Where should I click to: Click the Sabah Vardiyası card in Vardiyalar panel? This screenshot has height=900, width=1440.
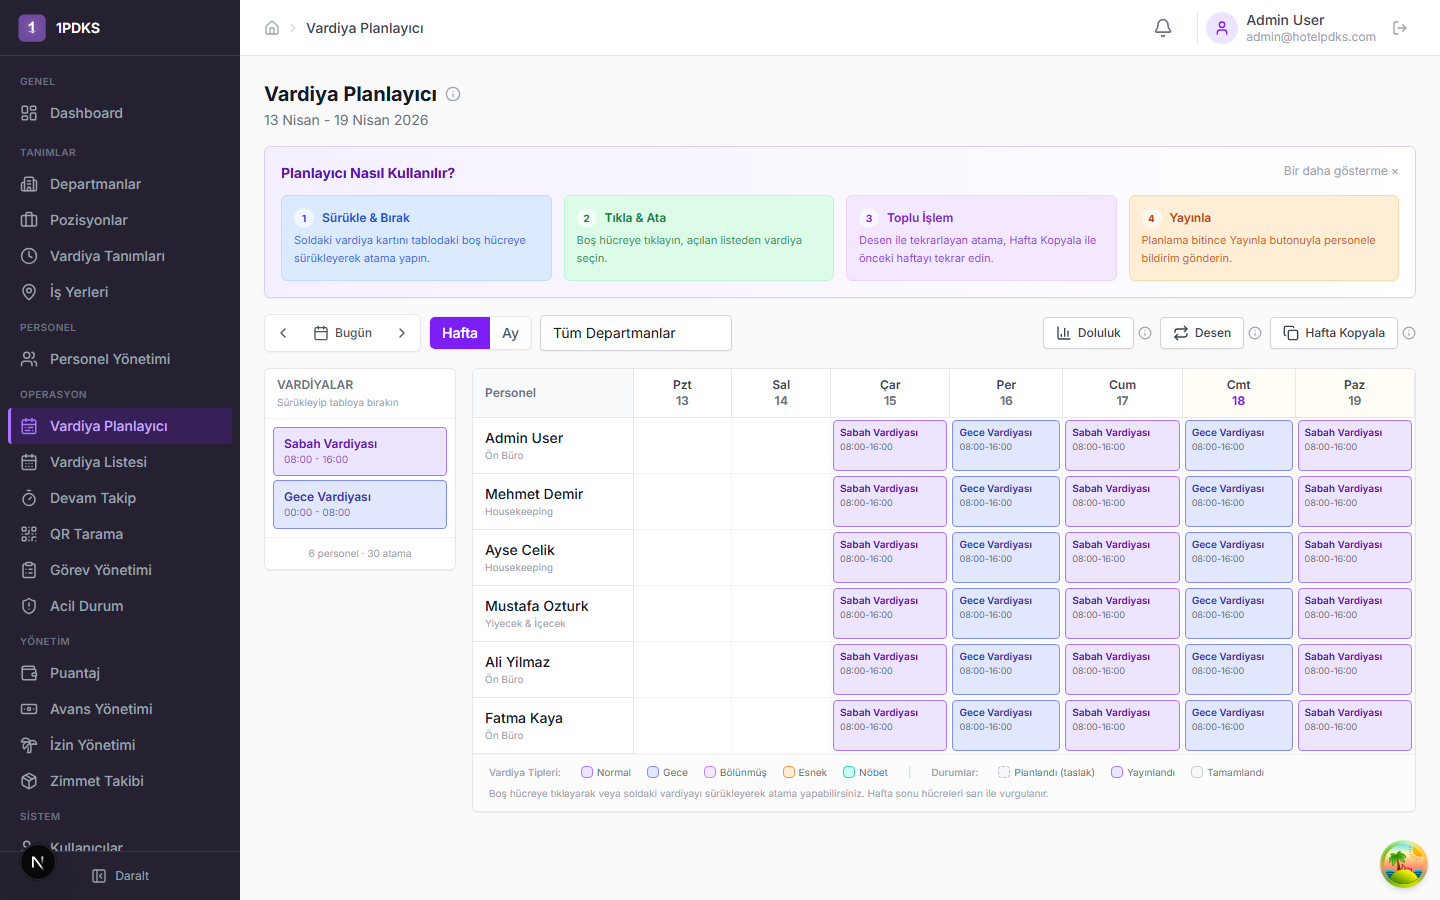(x=360, y=451)
